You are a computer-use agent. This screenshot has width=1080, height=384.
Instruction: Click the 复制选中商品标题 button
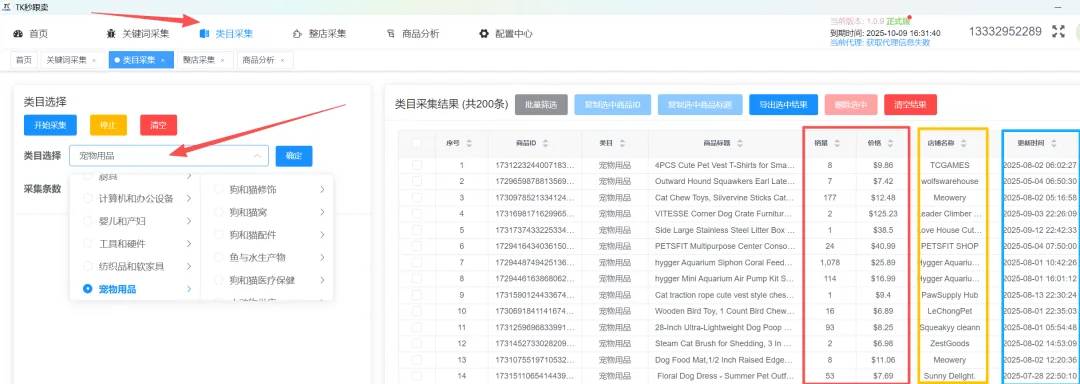pyautogui.click(x=700, y=105)
